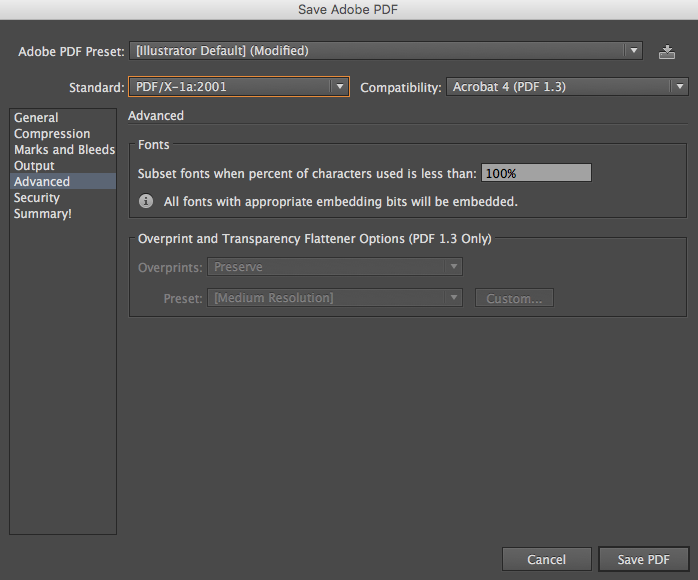
Task: Click the Fonts group label
Action: pos(154,145)
